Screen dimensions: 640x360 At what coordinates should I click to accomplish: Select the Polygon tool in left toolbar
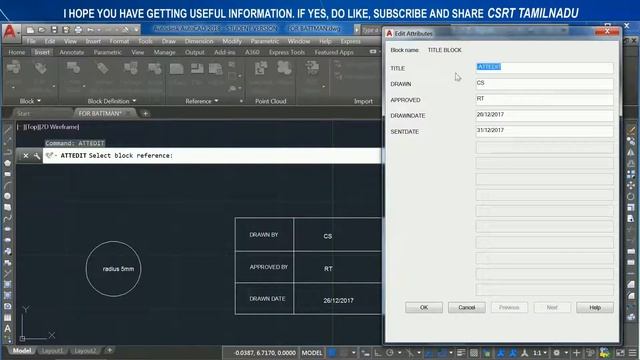[7, 163]
